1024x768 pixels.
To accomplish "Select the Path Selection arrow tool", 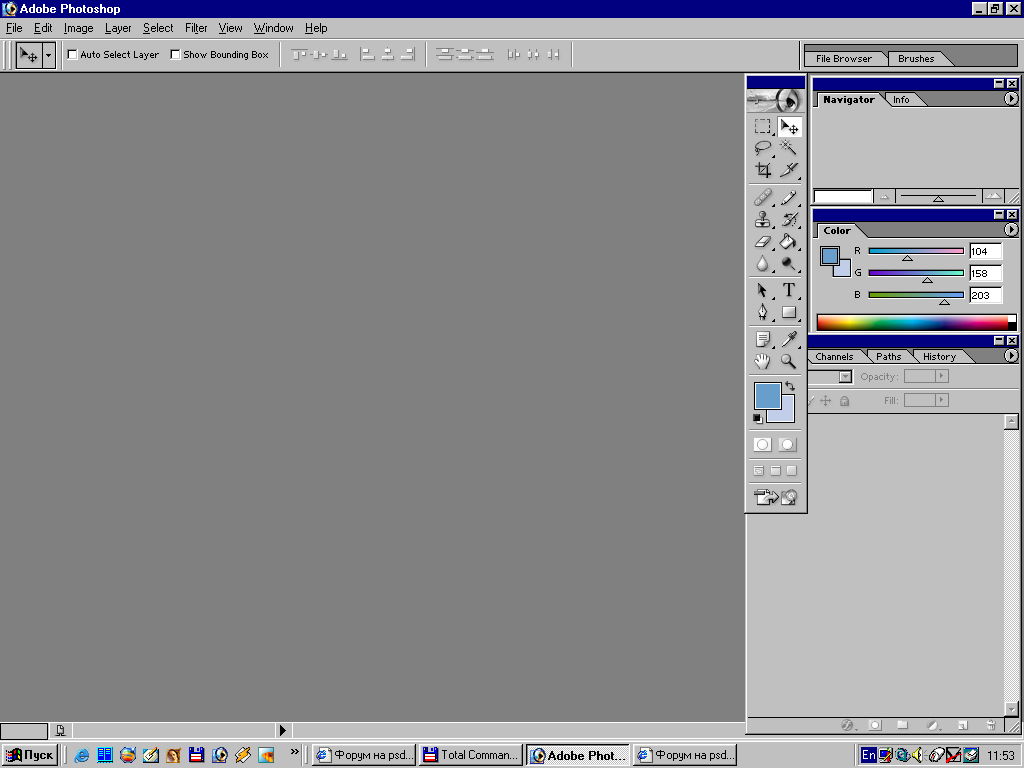I will [762, 290].
